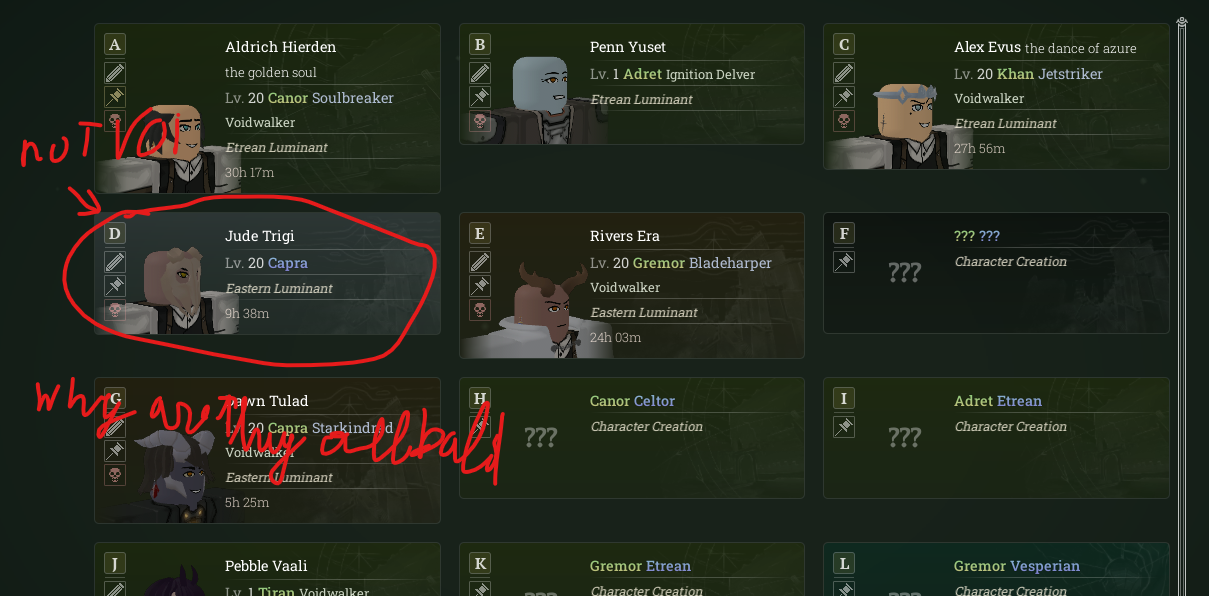
Task: Click the pin icon on empty slot F
Action: [844, 262]
